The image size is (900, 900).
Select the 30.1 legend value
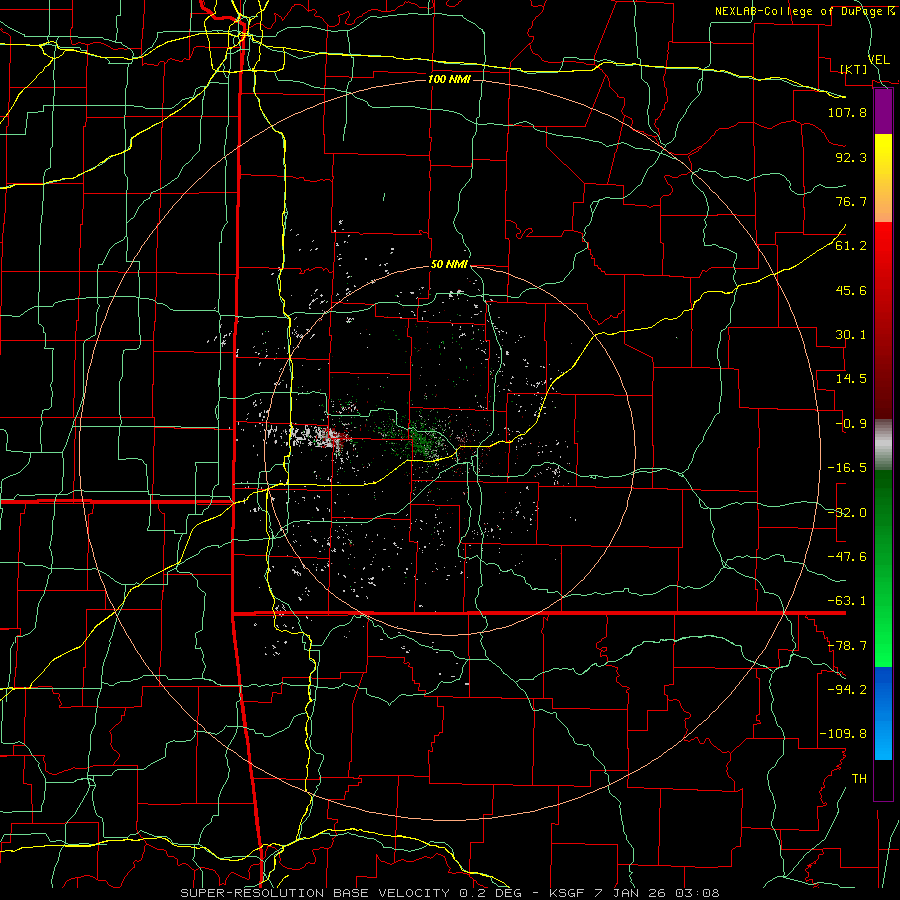[x=851, y=335]
